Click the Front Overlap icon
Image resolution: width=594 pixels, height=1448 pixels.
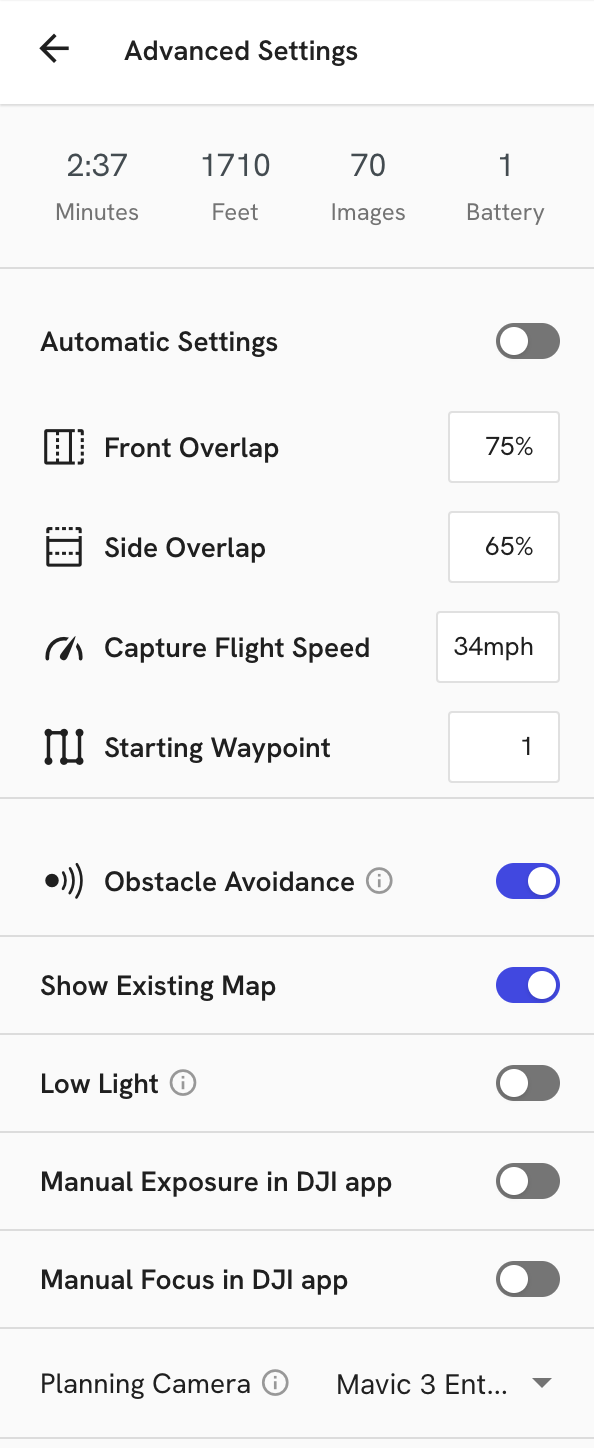point(64,447)
